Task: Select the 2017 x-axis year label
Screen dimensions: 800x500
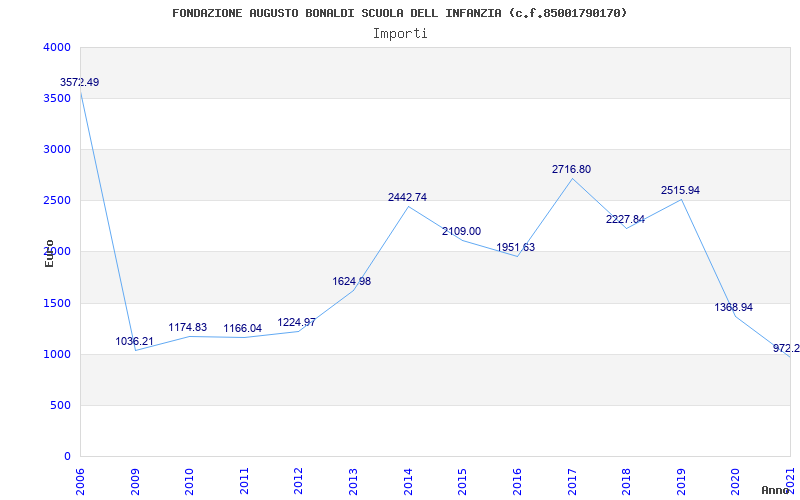Action: point(571,482)
